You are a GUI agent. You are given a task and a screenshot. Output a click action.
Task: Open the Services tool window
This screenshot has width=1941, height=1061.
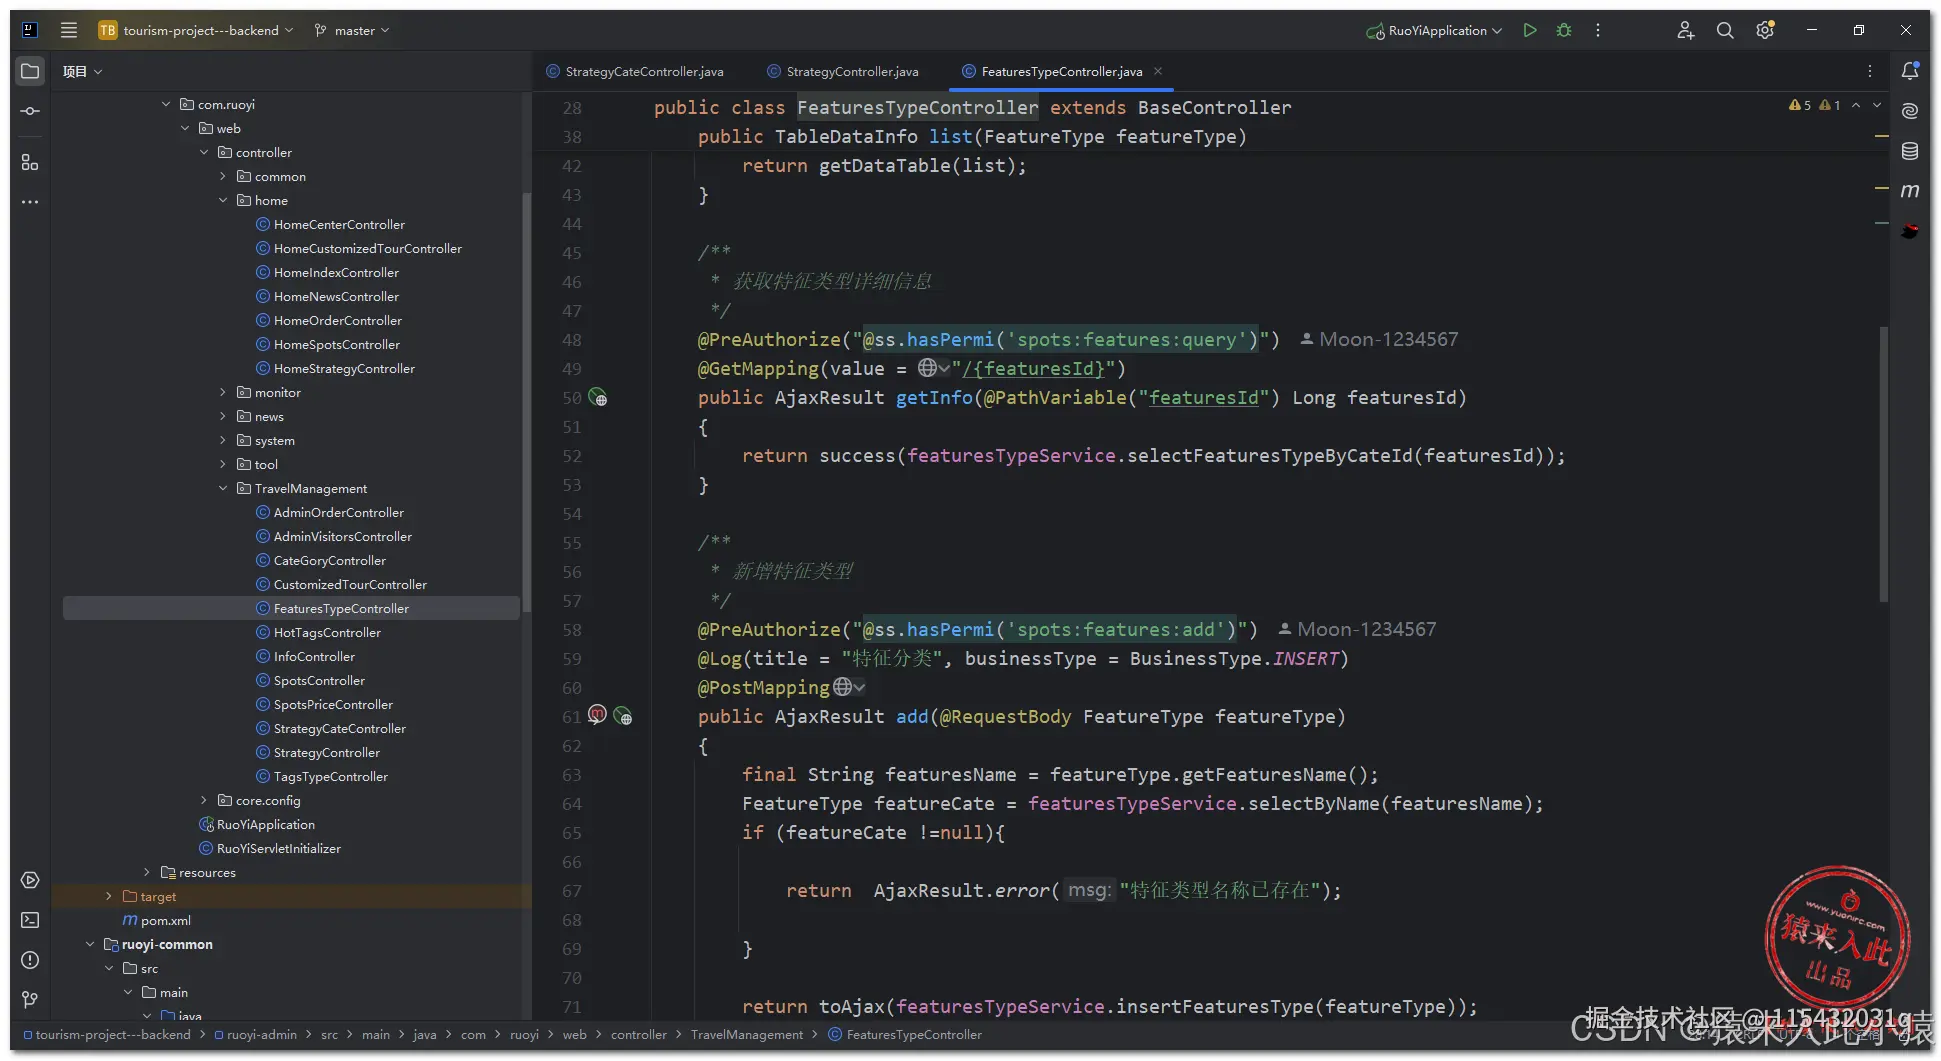30,880
